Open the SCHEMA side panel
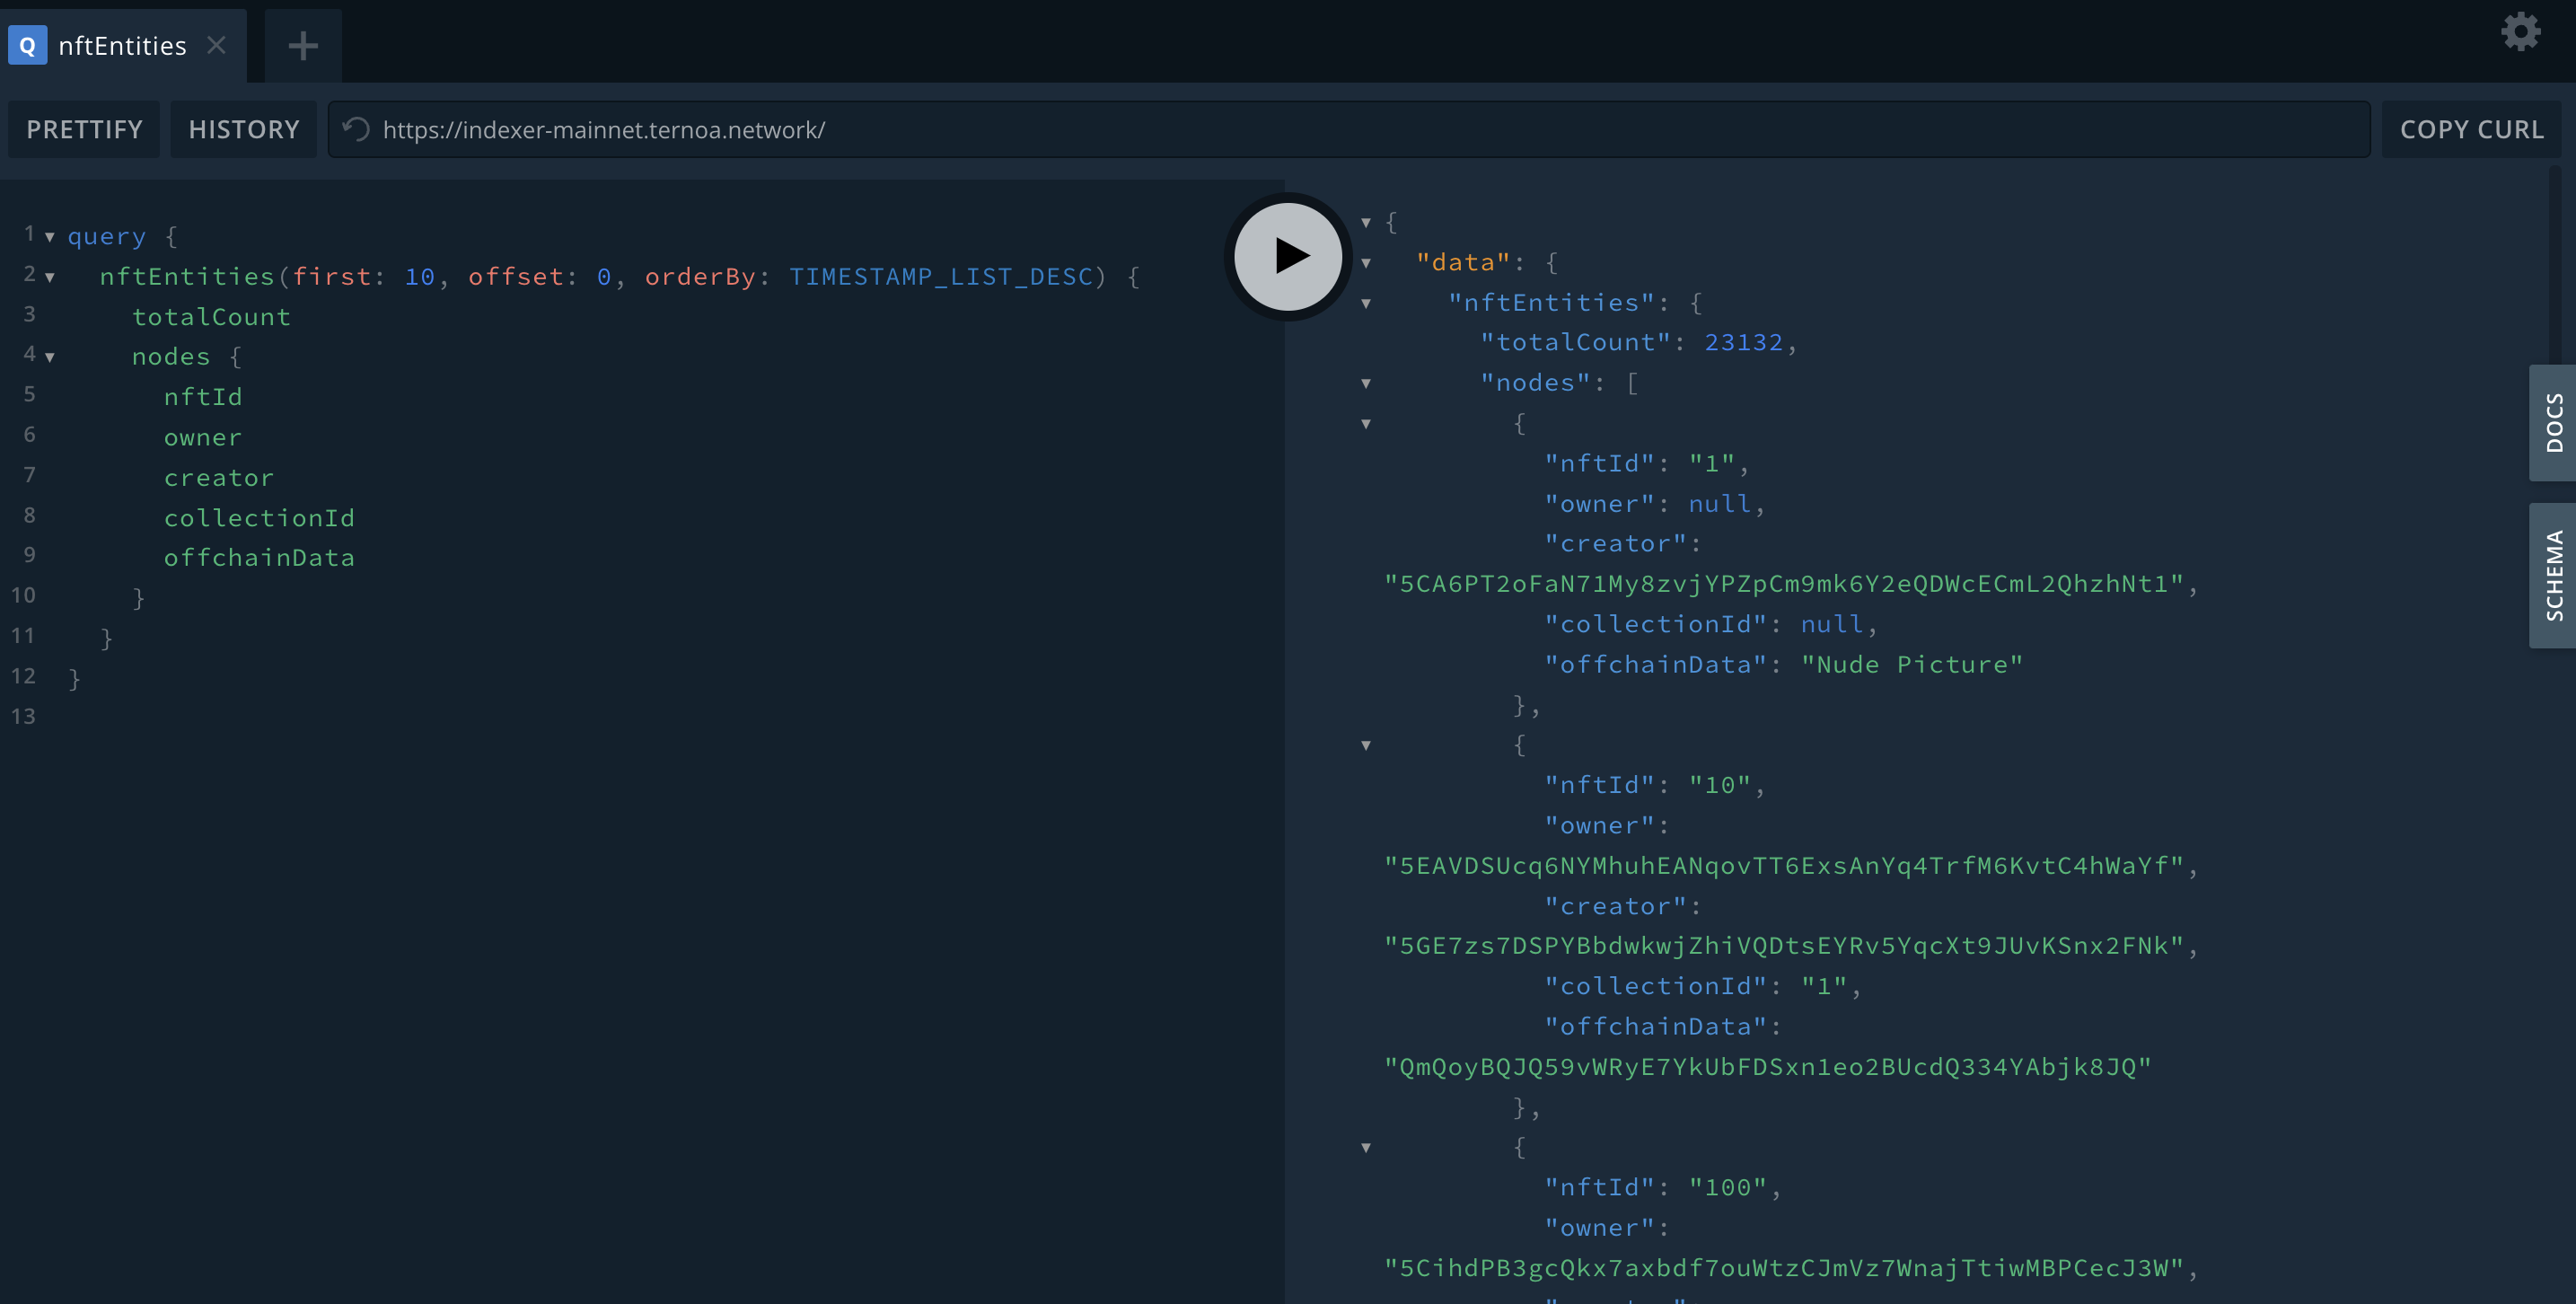This screenshot has width=2576, height=1304. [x=2553, y=575]
